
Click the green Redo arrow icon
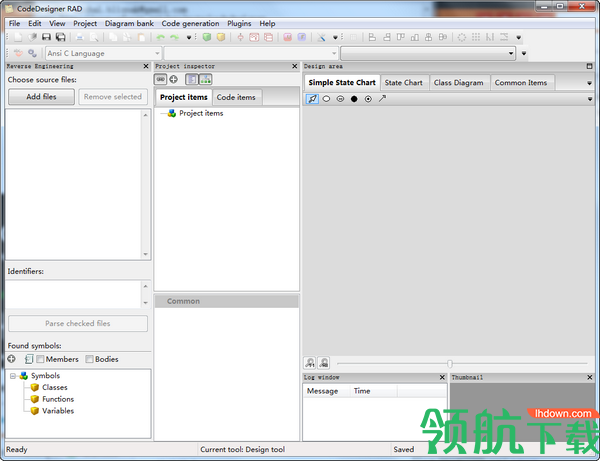pos(174,37)
